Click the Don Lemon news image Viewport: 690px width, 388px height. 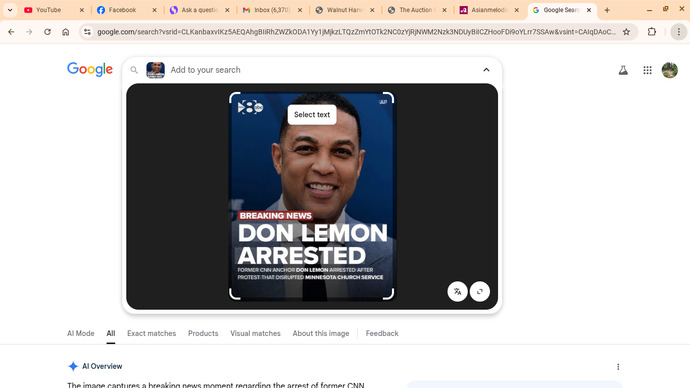coord(312,196)
